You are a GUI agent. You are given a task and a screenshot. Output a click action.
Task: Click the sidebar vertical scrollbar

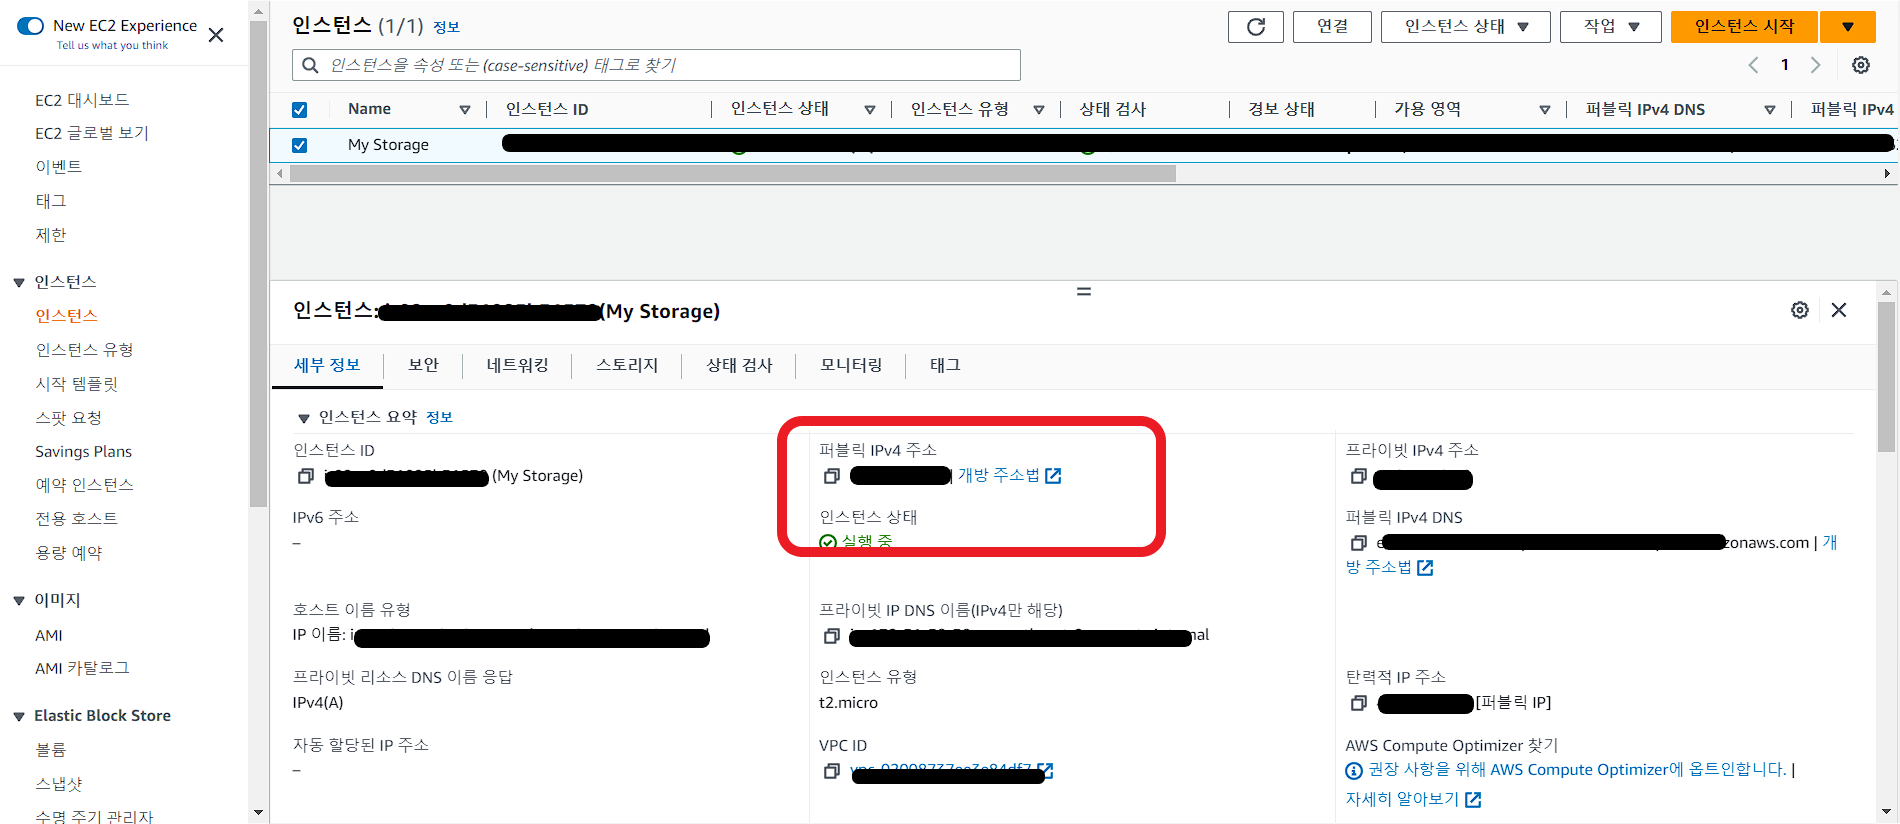pos(259,264)
